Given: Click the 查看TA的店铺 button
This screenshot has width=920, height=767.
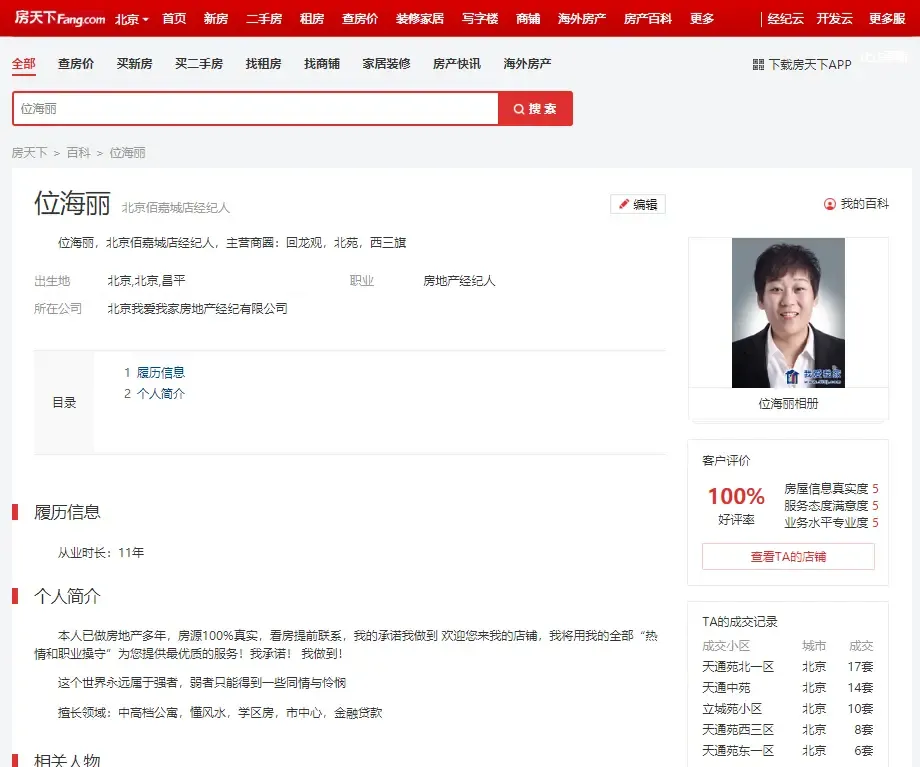Looking at the screenshot, I should (x=787, y=557).
